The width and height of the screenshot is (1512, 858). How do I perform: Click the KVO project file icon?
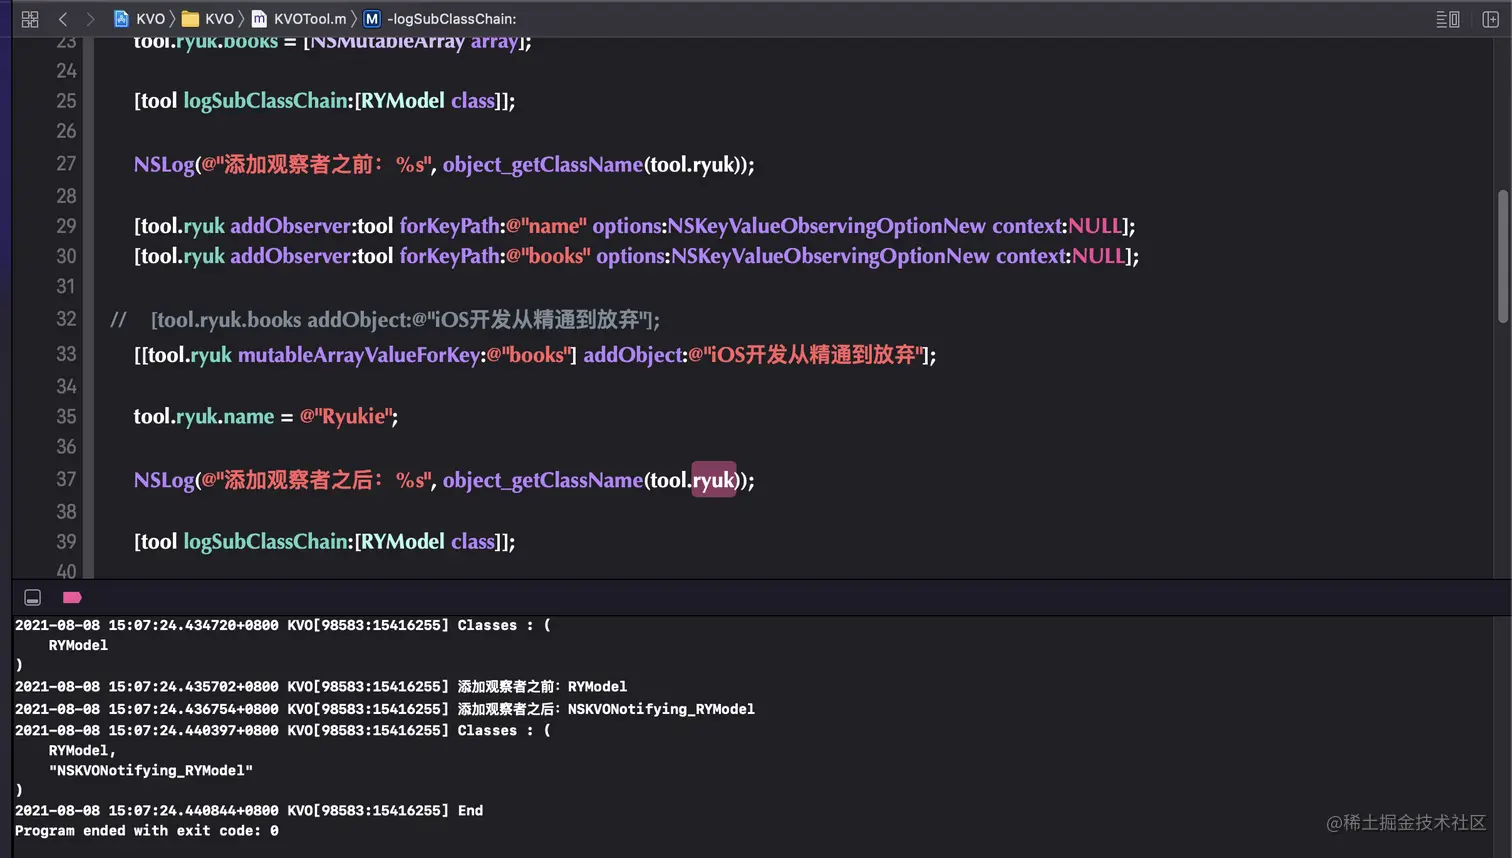tap(121, 19)
